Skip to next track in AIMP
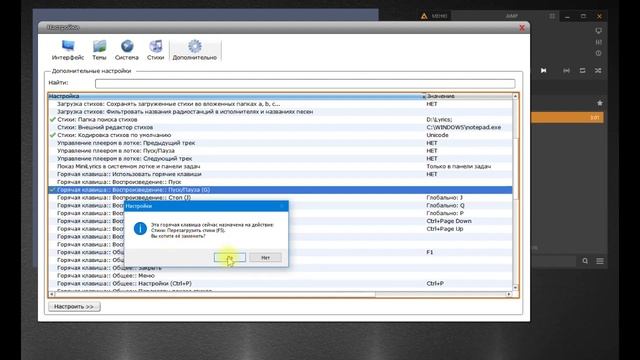Viewport: 640px width, 360px height. click(x=544, y=71)
